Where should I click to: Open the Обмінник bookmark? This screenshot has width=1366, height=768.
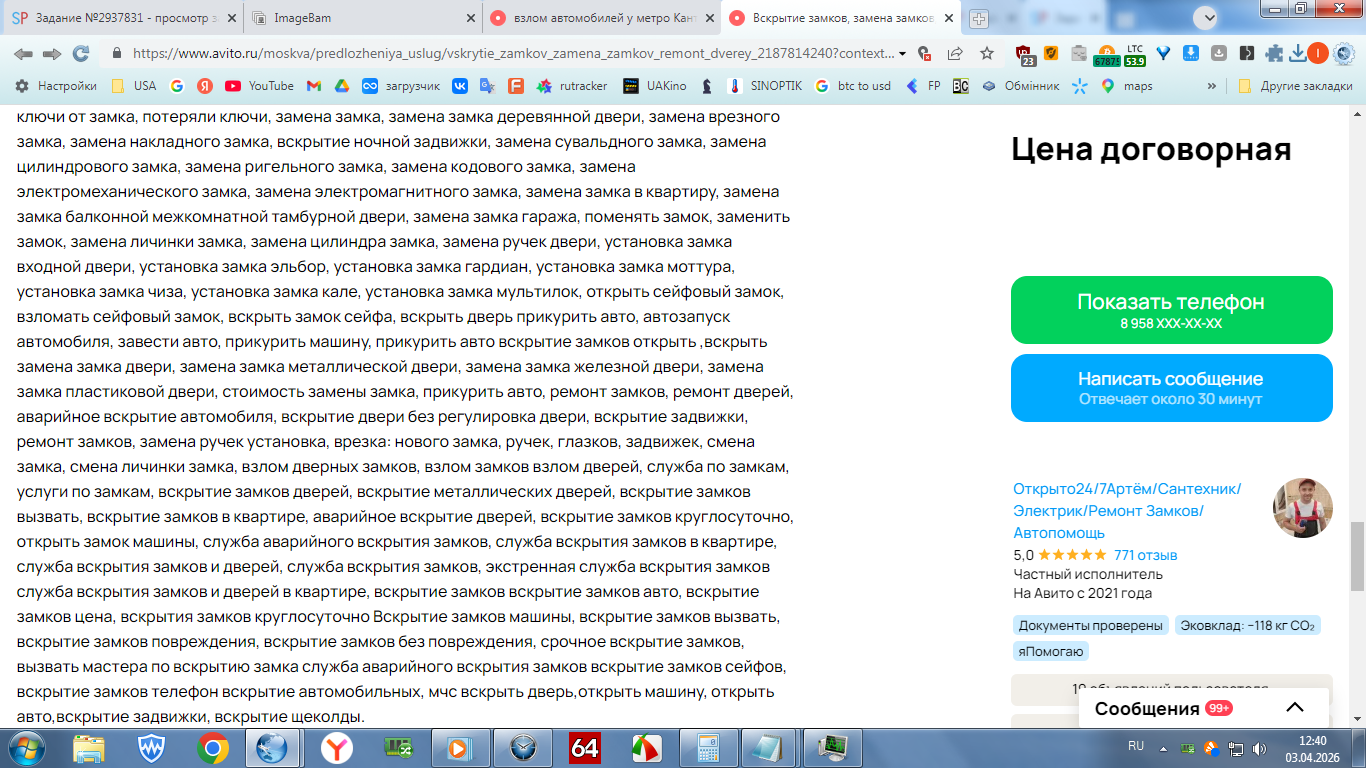tap(1019, 86)
